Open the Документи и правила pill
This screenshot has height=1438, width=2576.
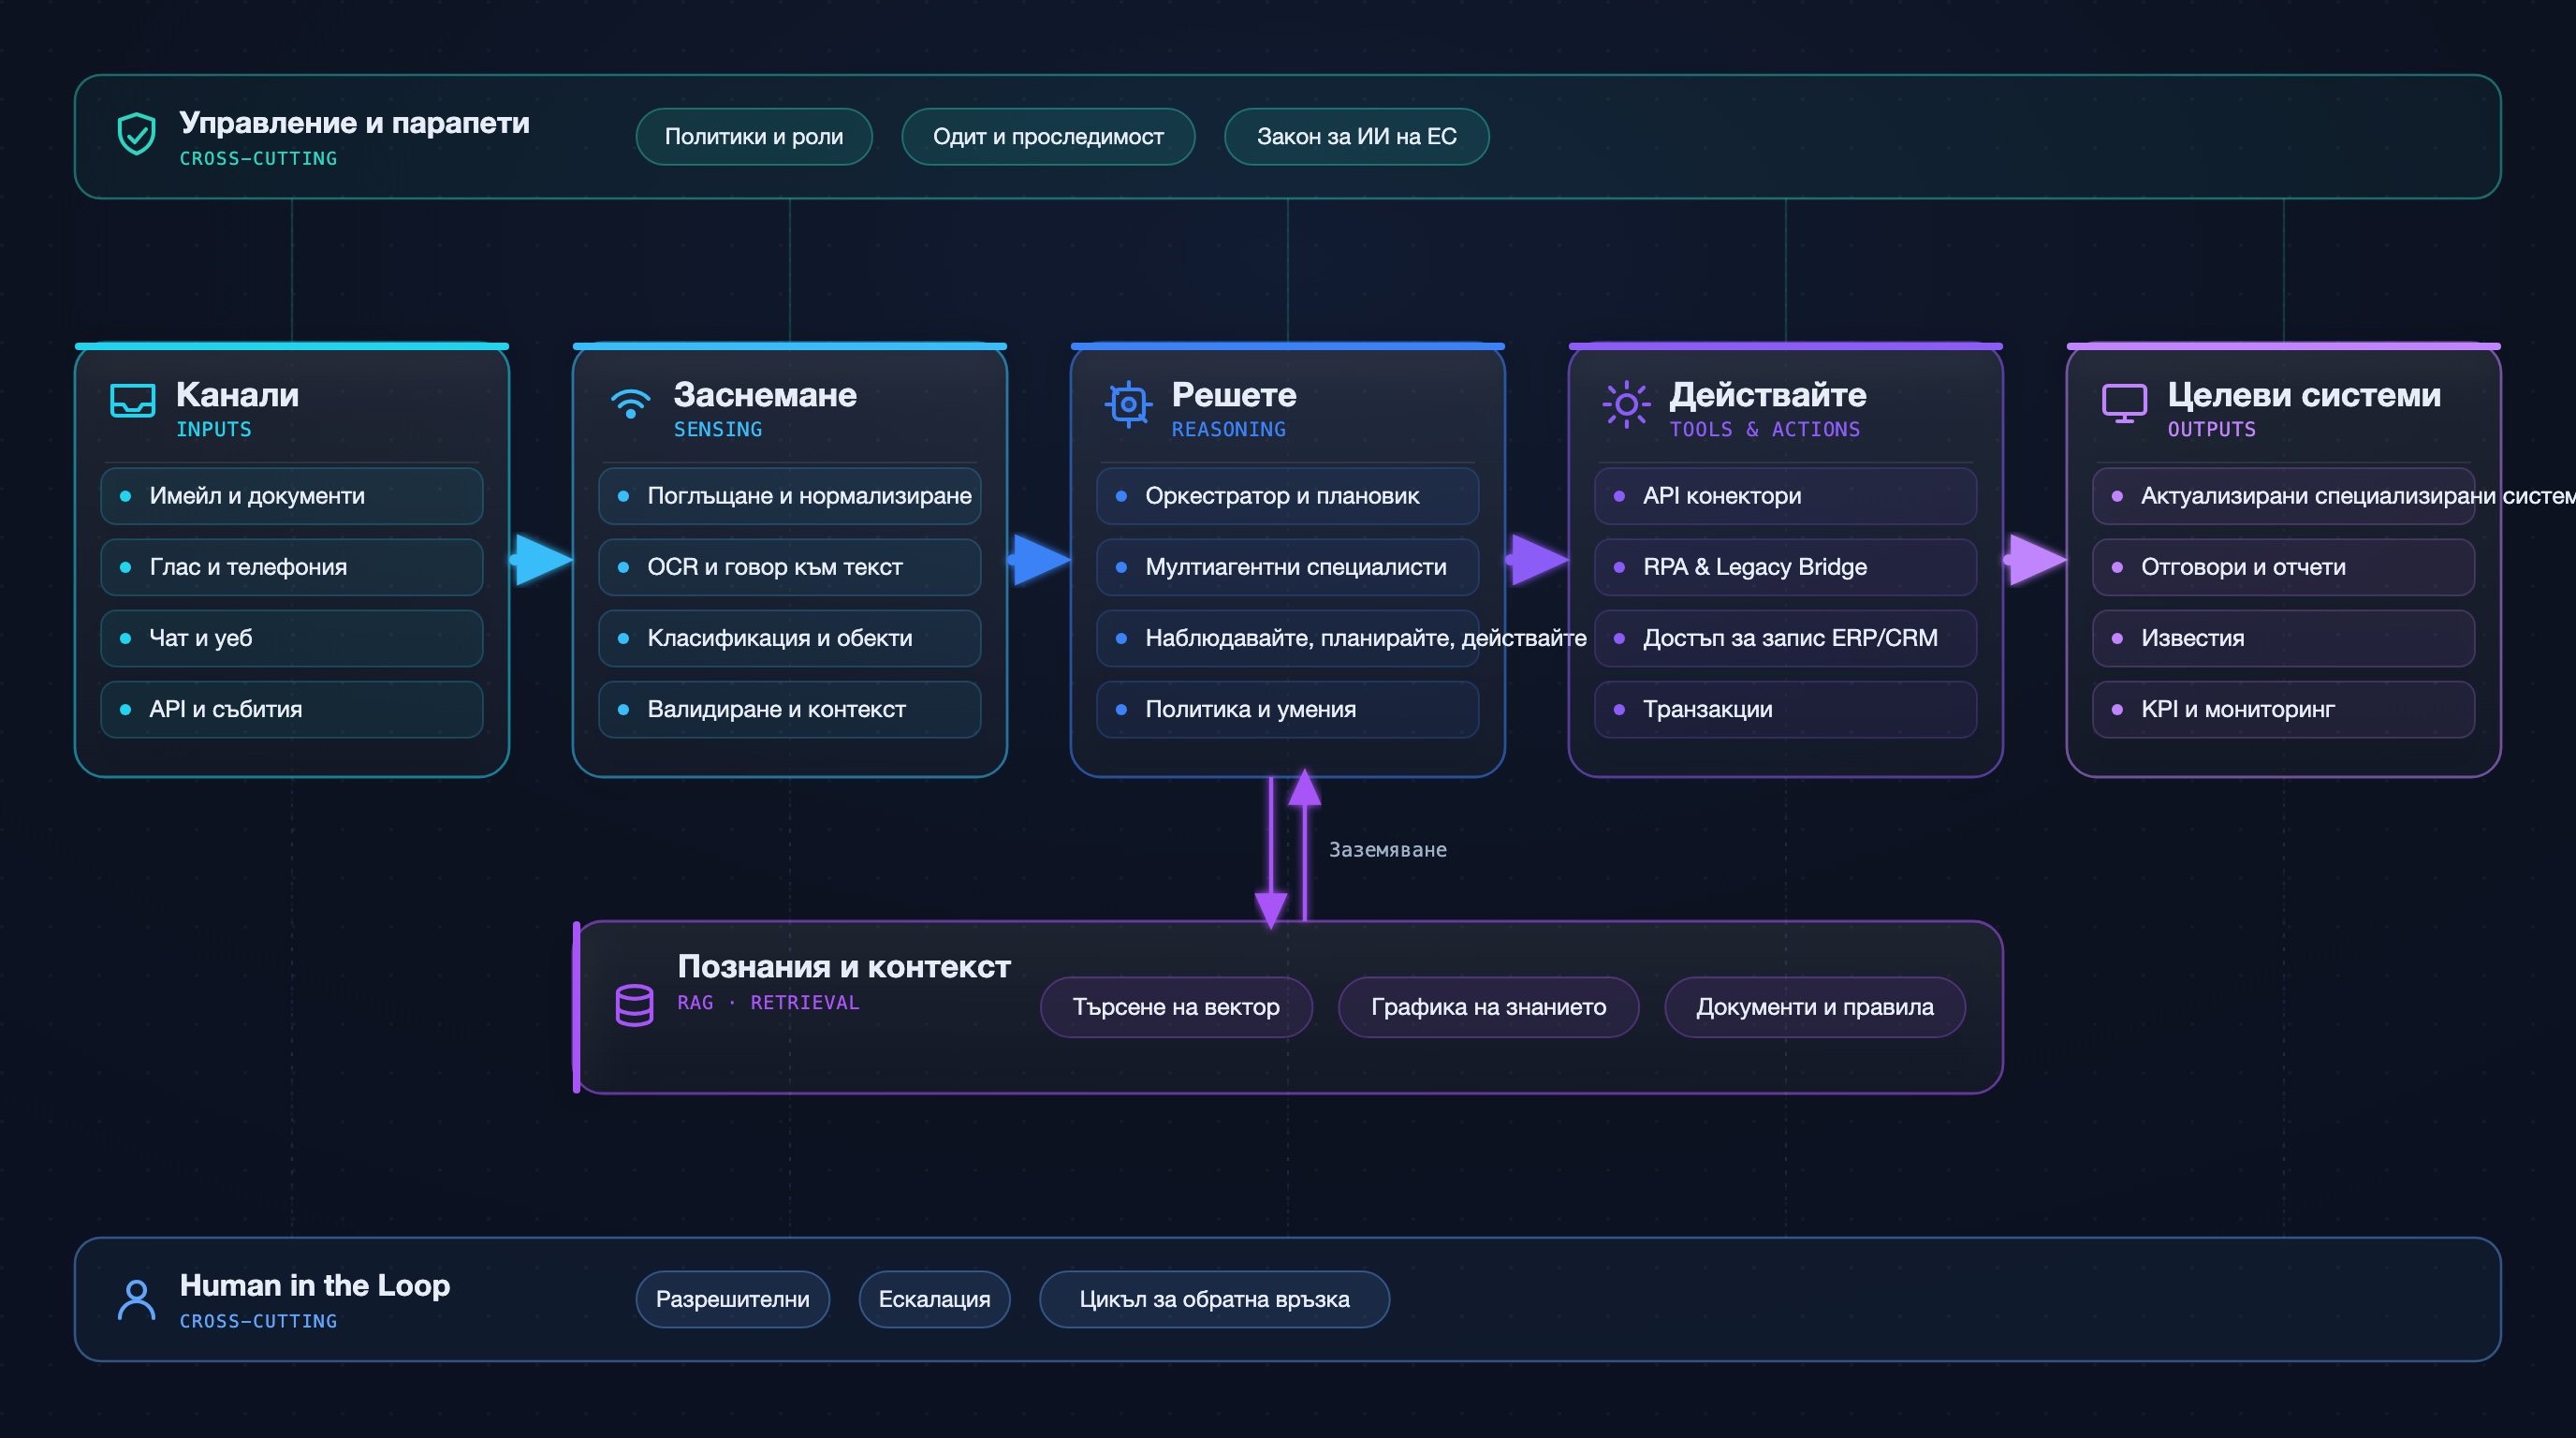click(1814, 1007)
